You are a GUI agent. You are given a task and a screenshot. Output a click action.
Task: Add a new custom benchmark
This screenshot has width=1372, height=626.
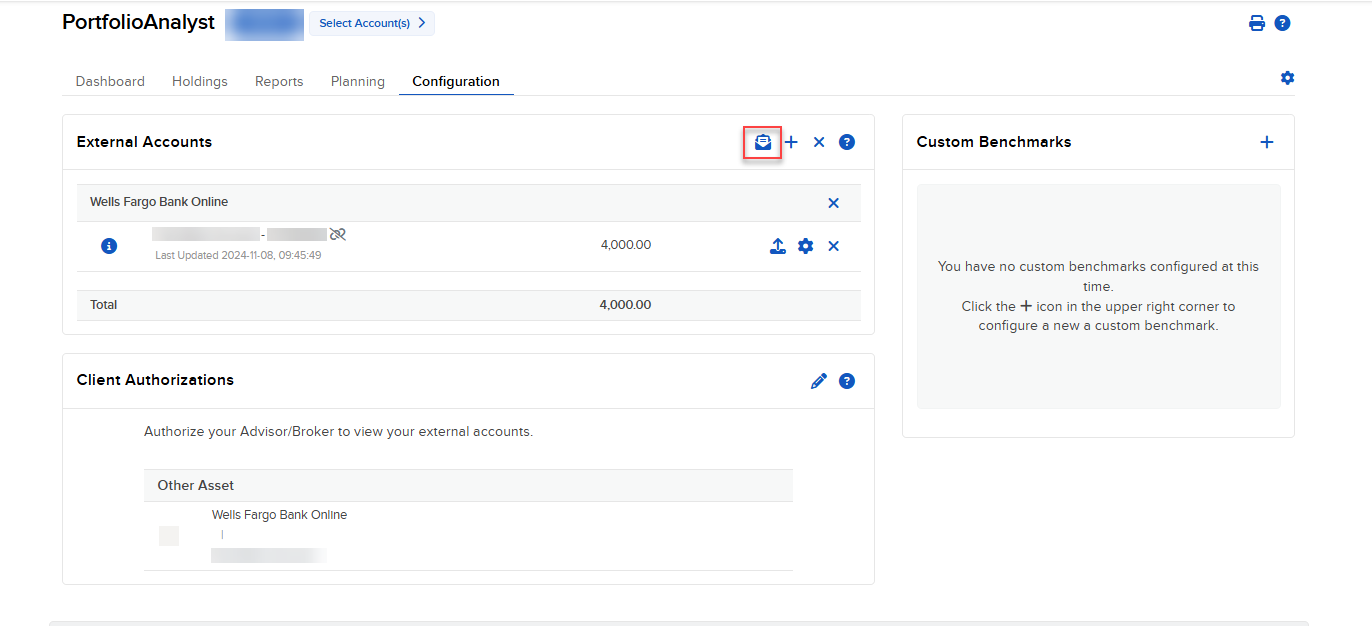pyautogui.click(x=1266, y=142)
